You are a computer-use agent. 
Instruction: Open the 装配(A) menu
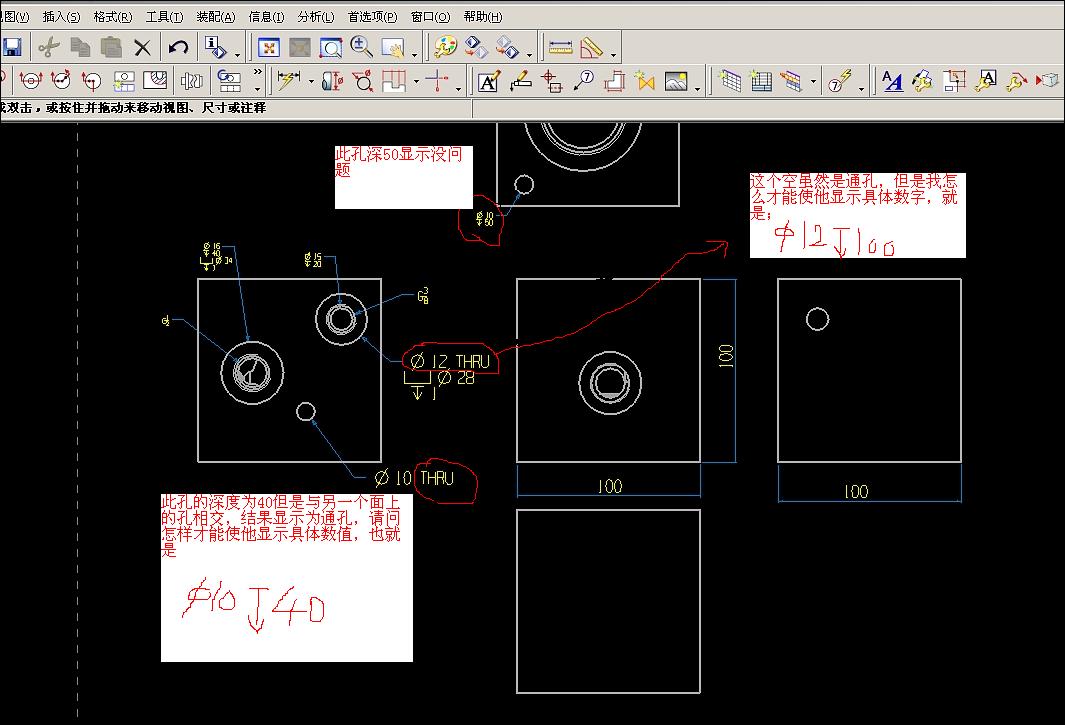(x=215, y=16)
